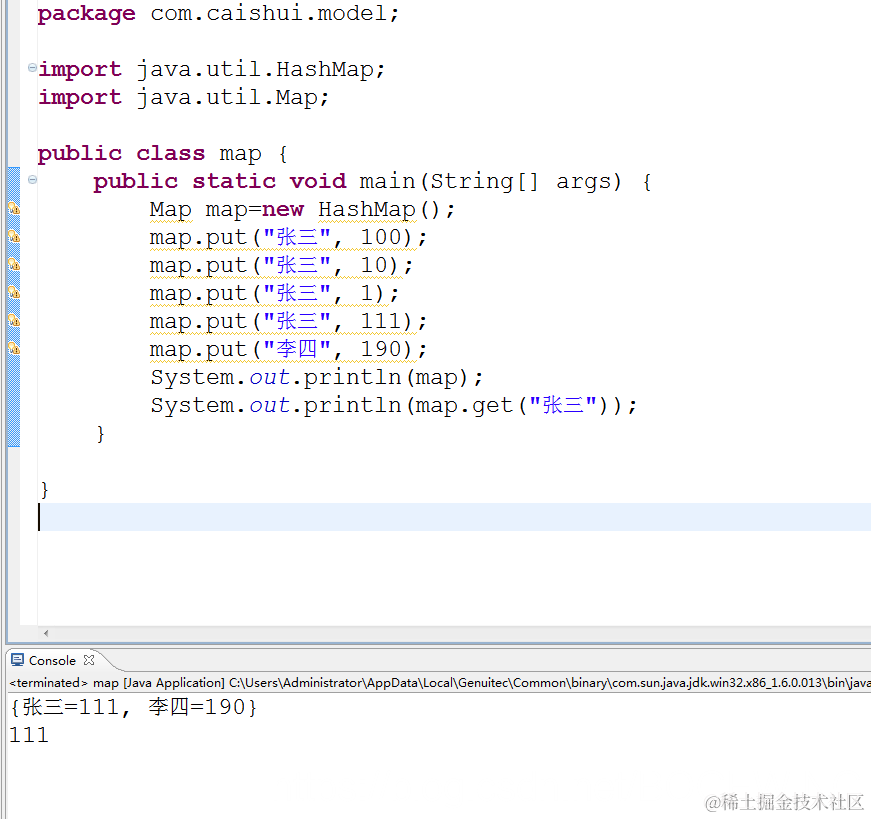Collapse the import statements fold marker
The width and height of the screenshot is (871, 819).
click(x=32, y=68)
